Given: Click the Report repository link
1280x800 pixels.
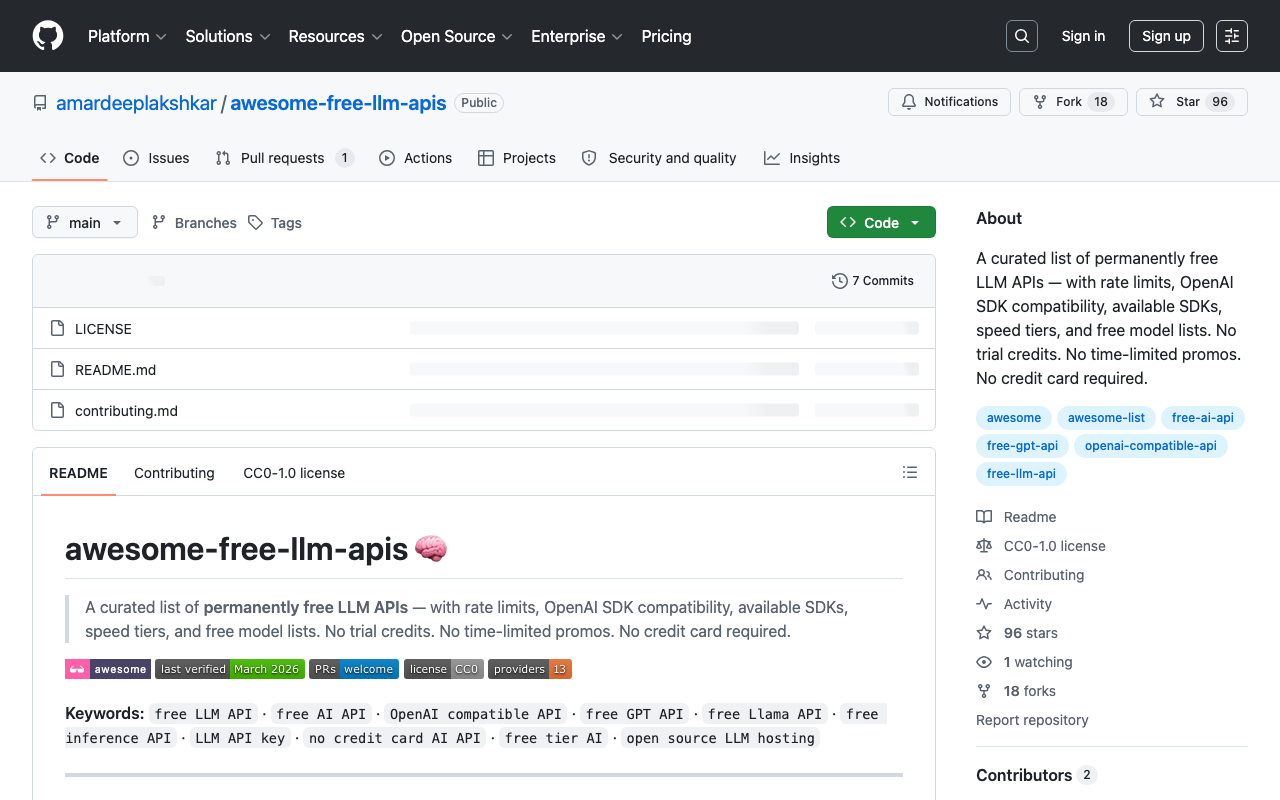Looking at the screenshot, I should 1032,720.
